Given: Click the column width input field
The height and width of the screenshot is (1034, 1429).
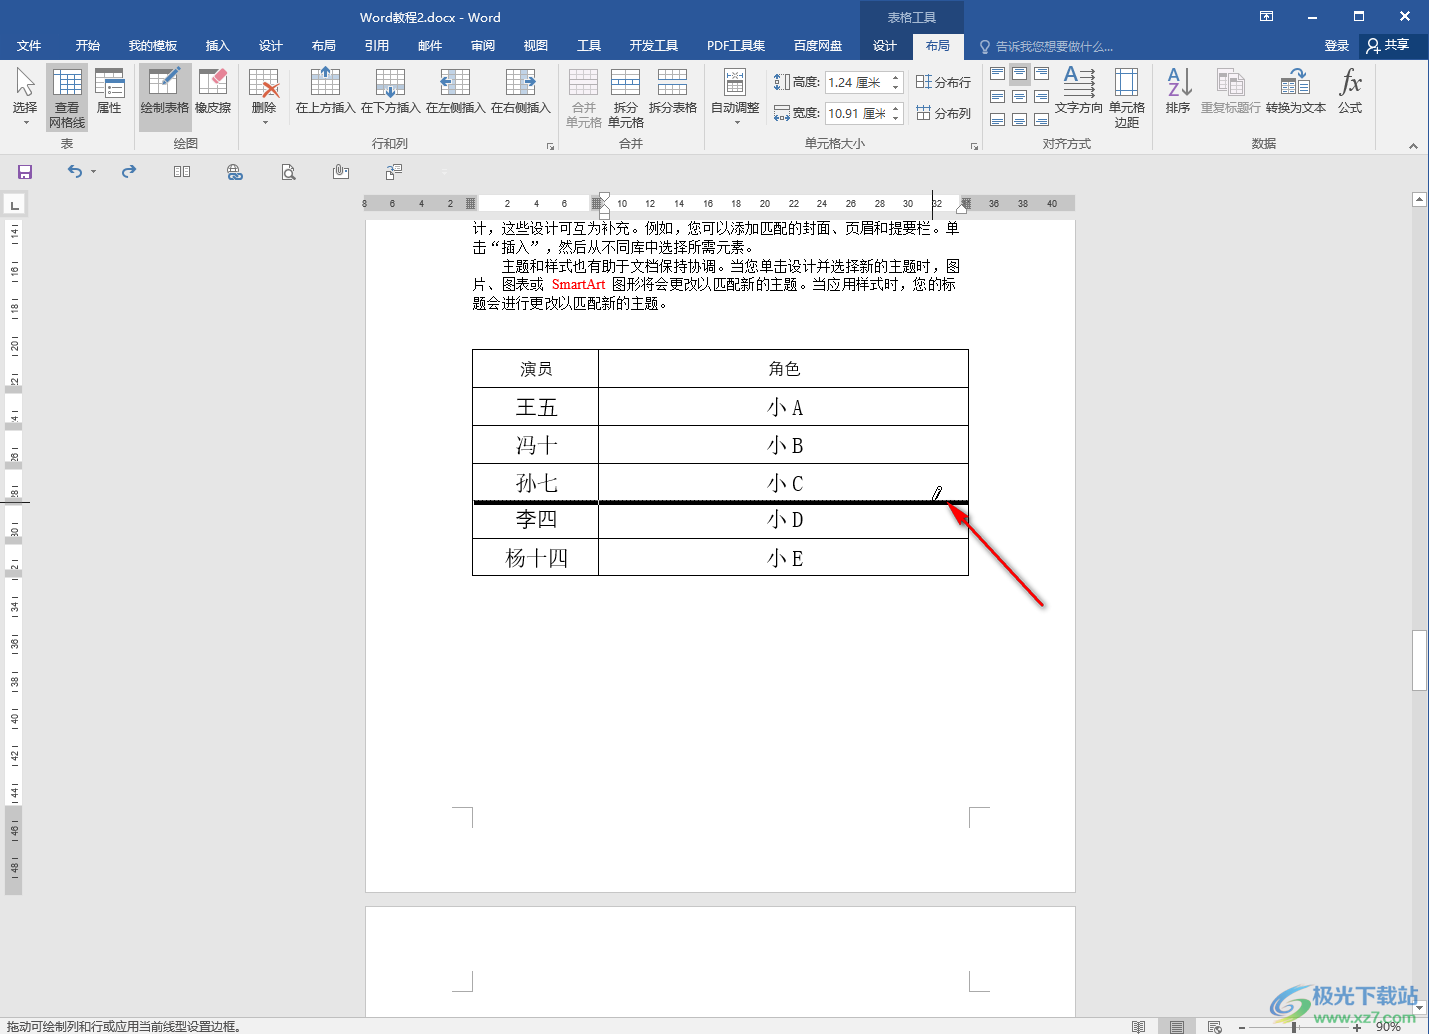Looking at the screenshot, I should click(856, 113).
